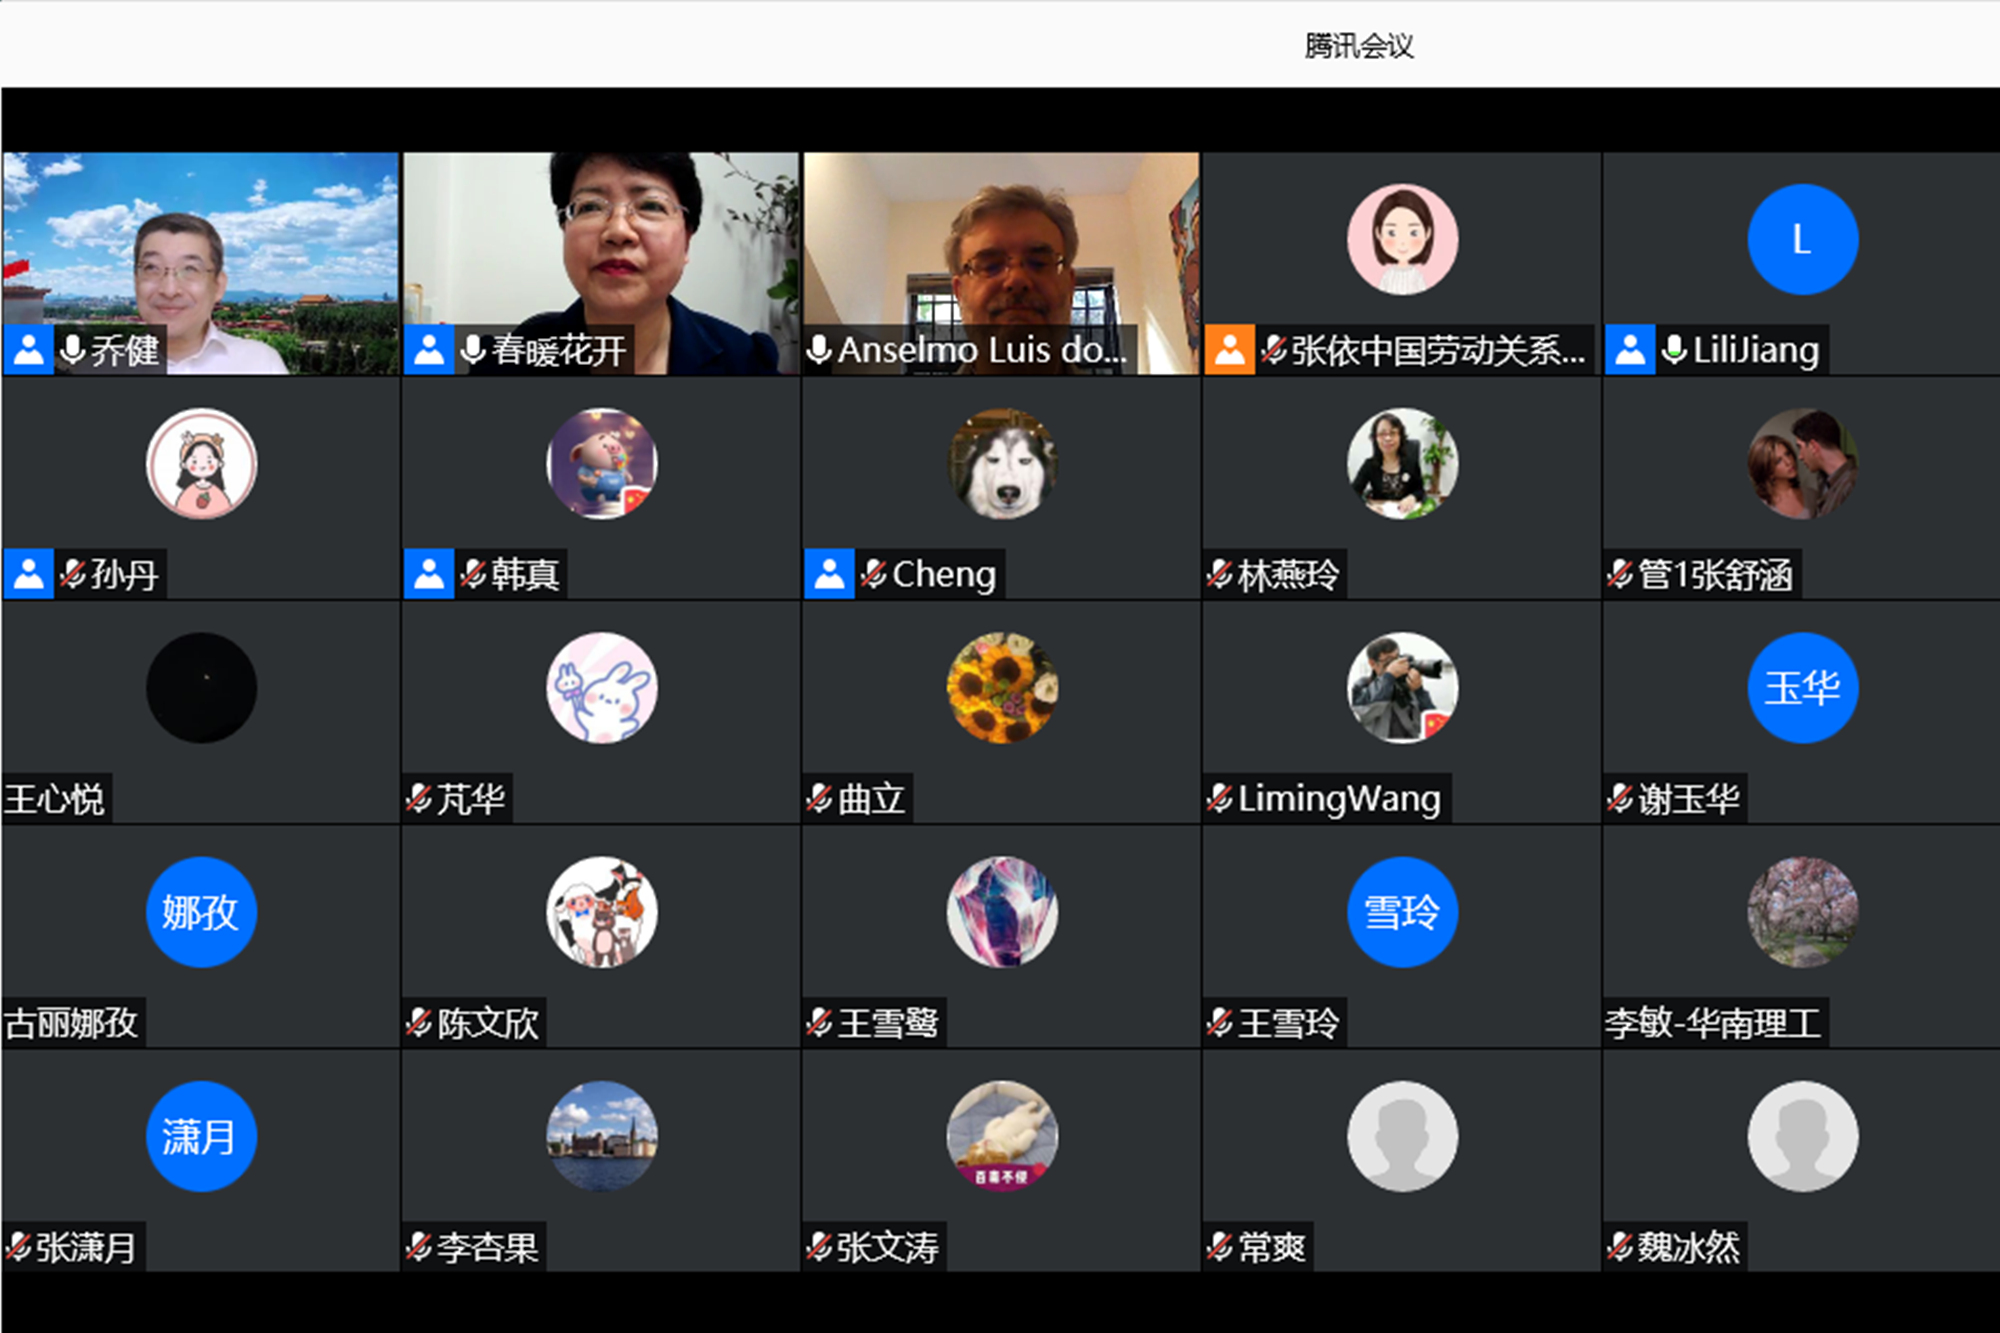The image size is (2000, 1333).
Task: Click the orange user icon beside 张依中国劳动关系
Action: tap(1229, 350)
